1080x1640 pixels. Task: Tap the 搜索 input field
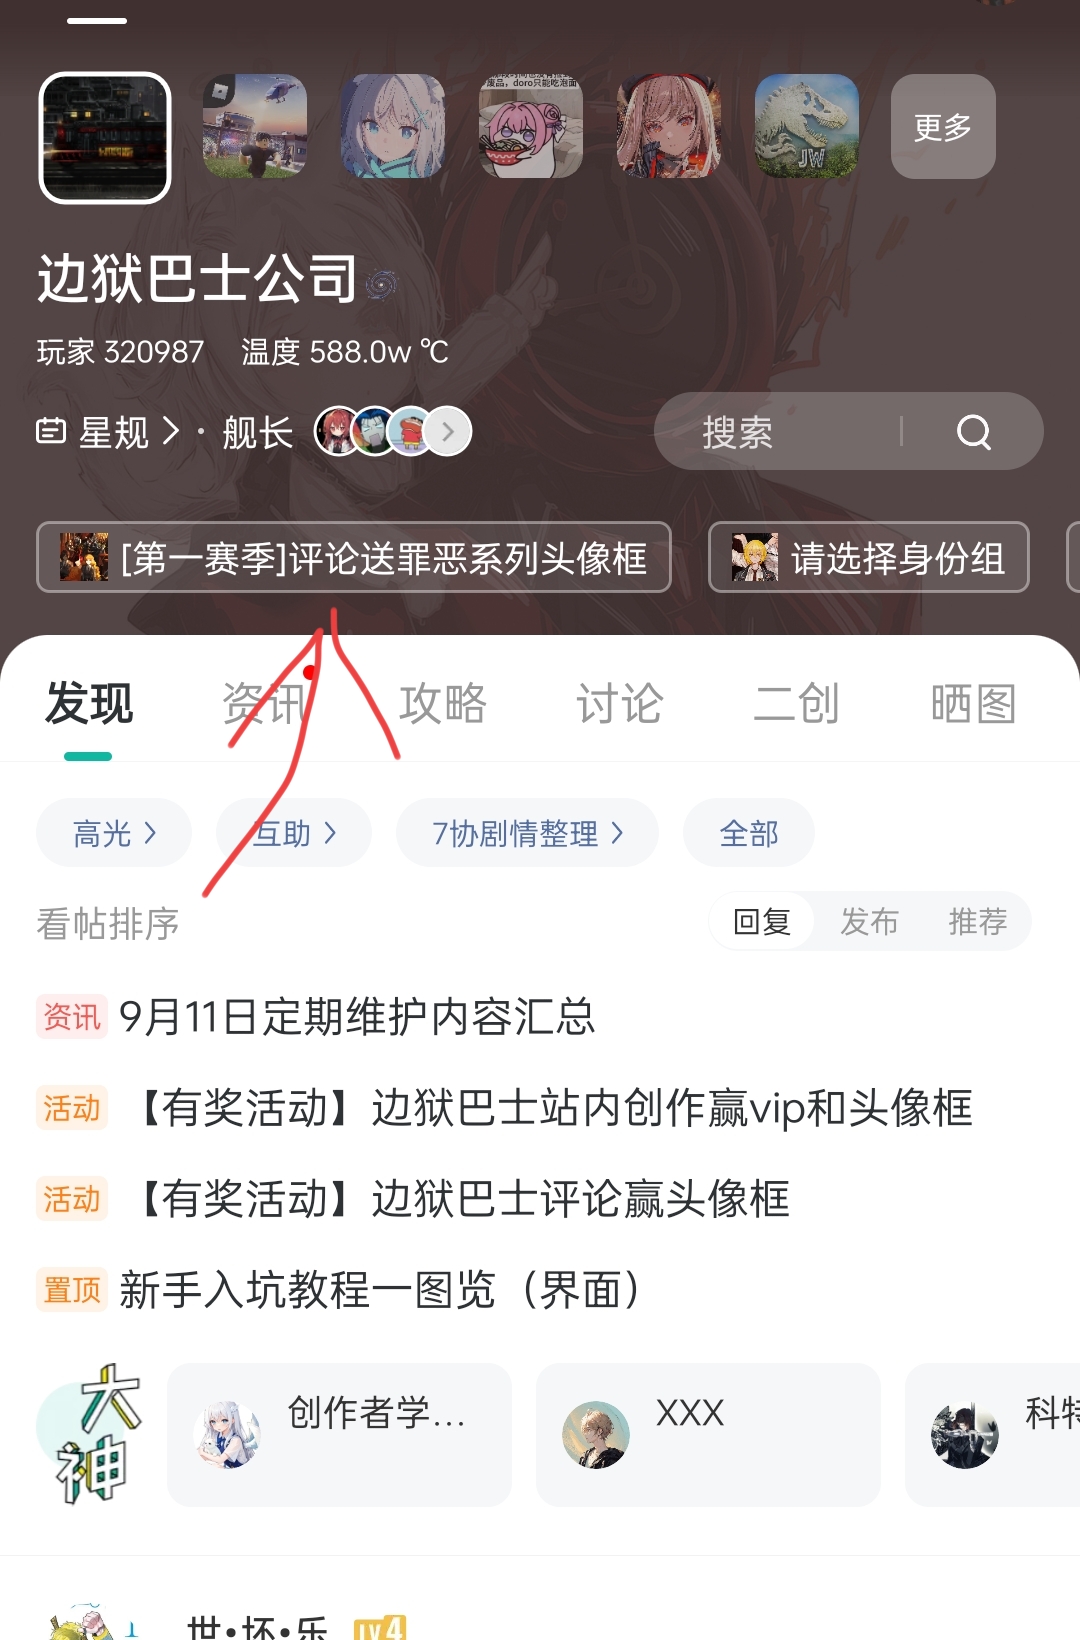pyautogui.click(x=776, y=431)
